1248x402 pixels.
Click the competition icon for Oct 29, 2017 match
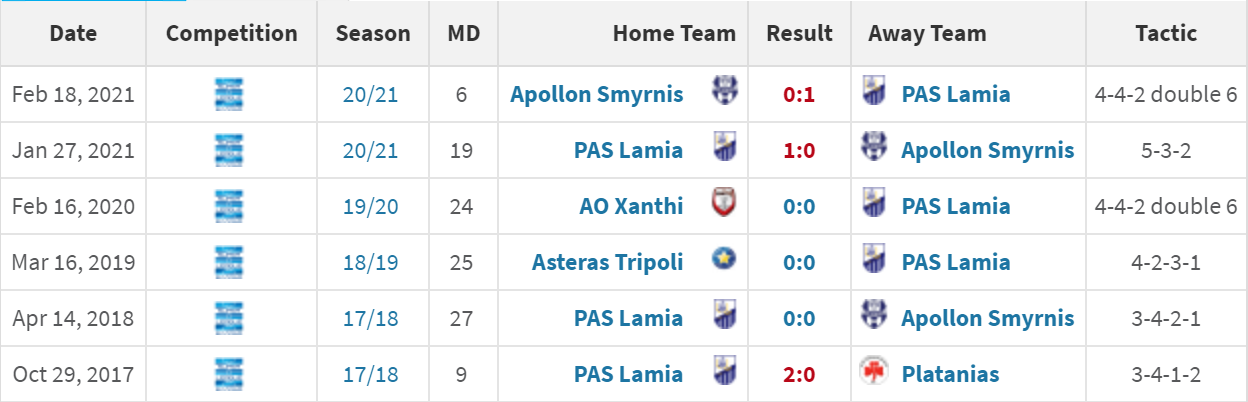coord(230,374)
